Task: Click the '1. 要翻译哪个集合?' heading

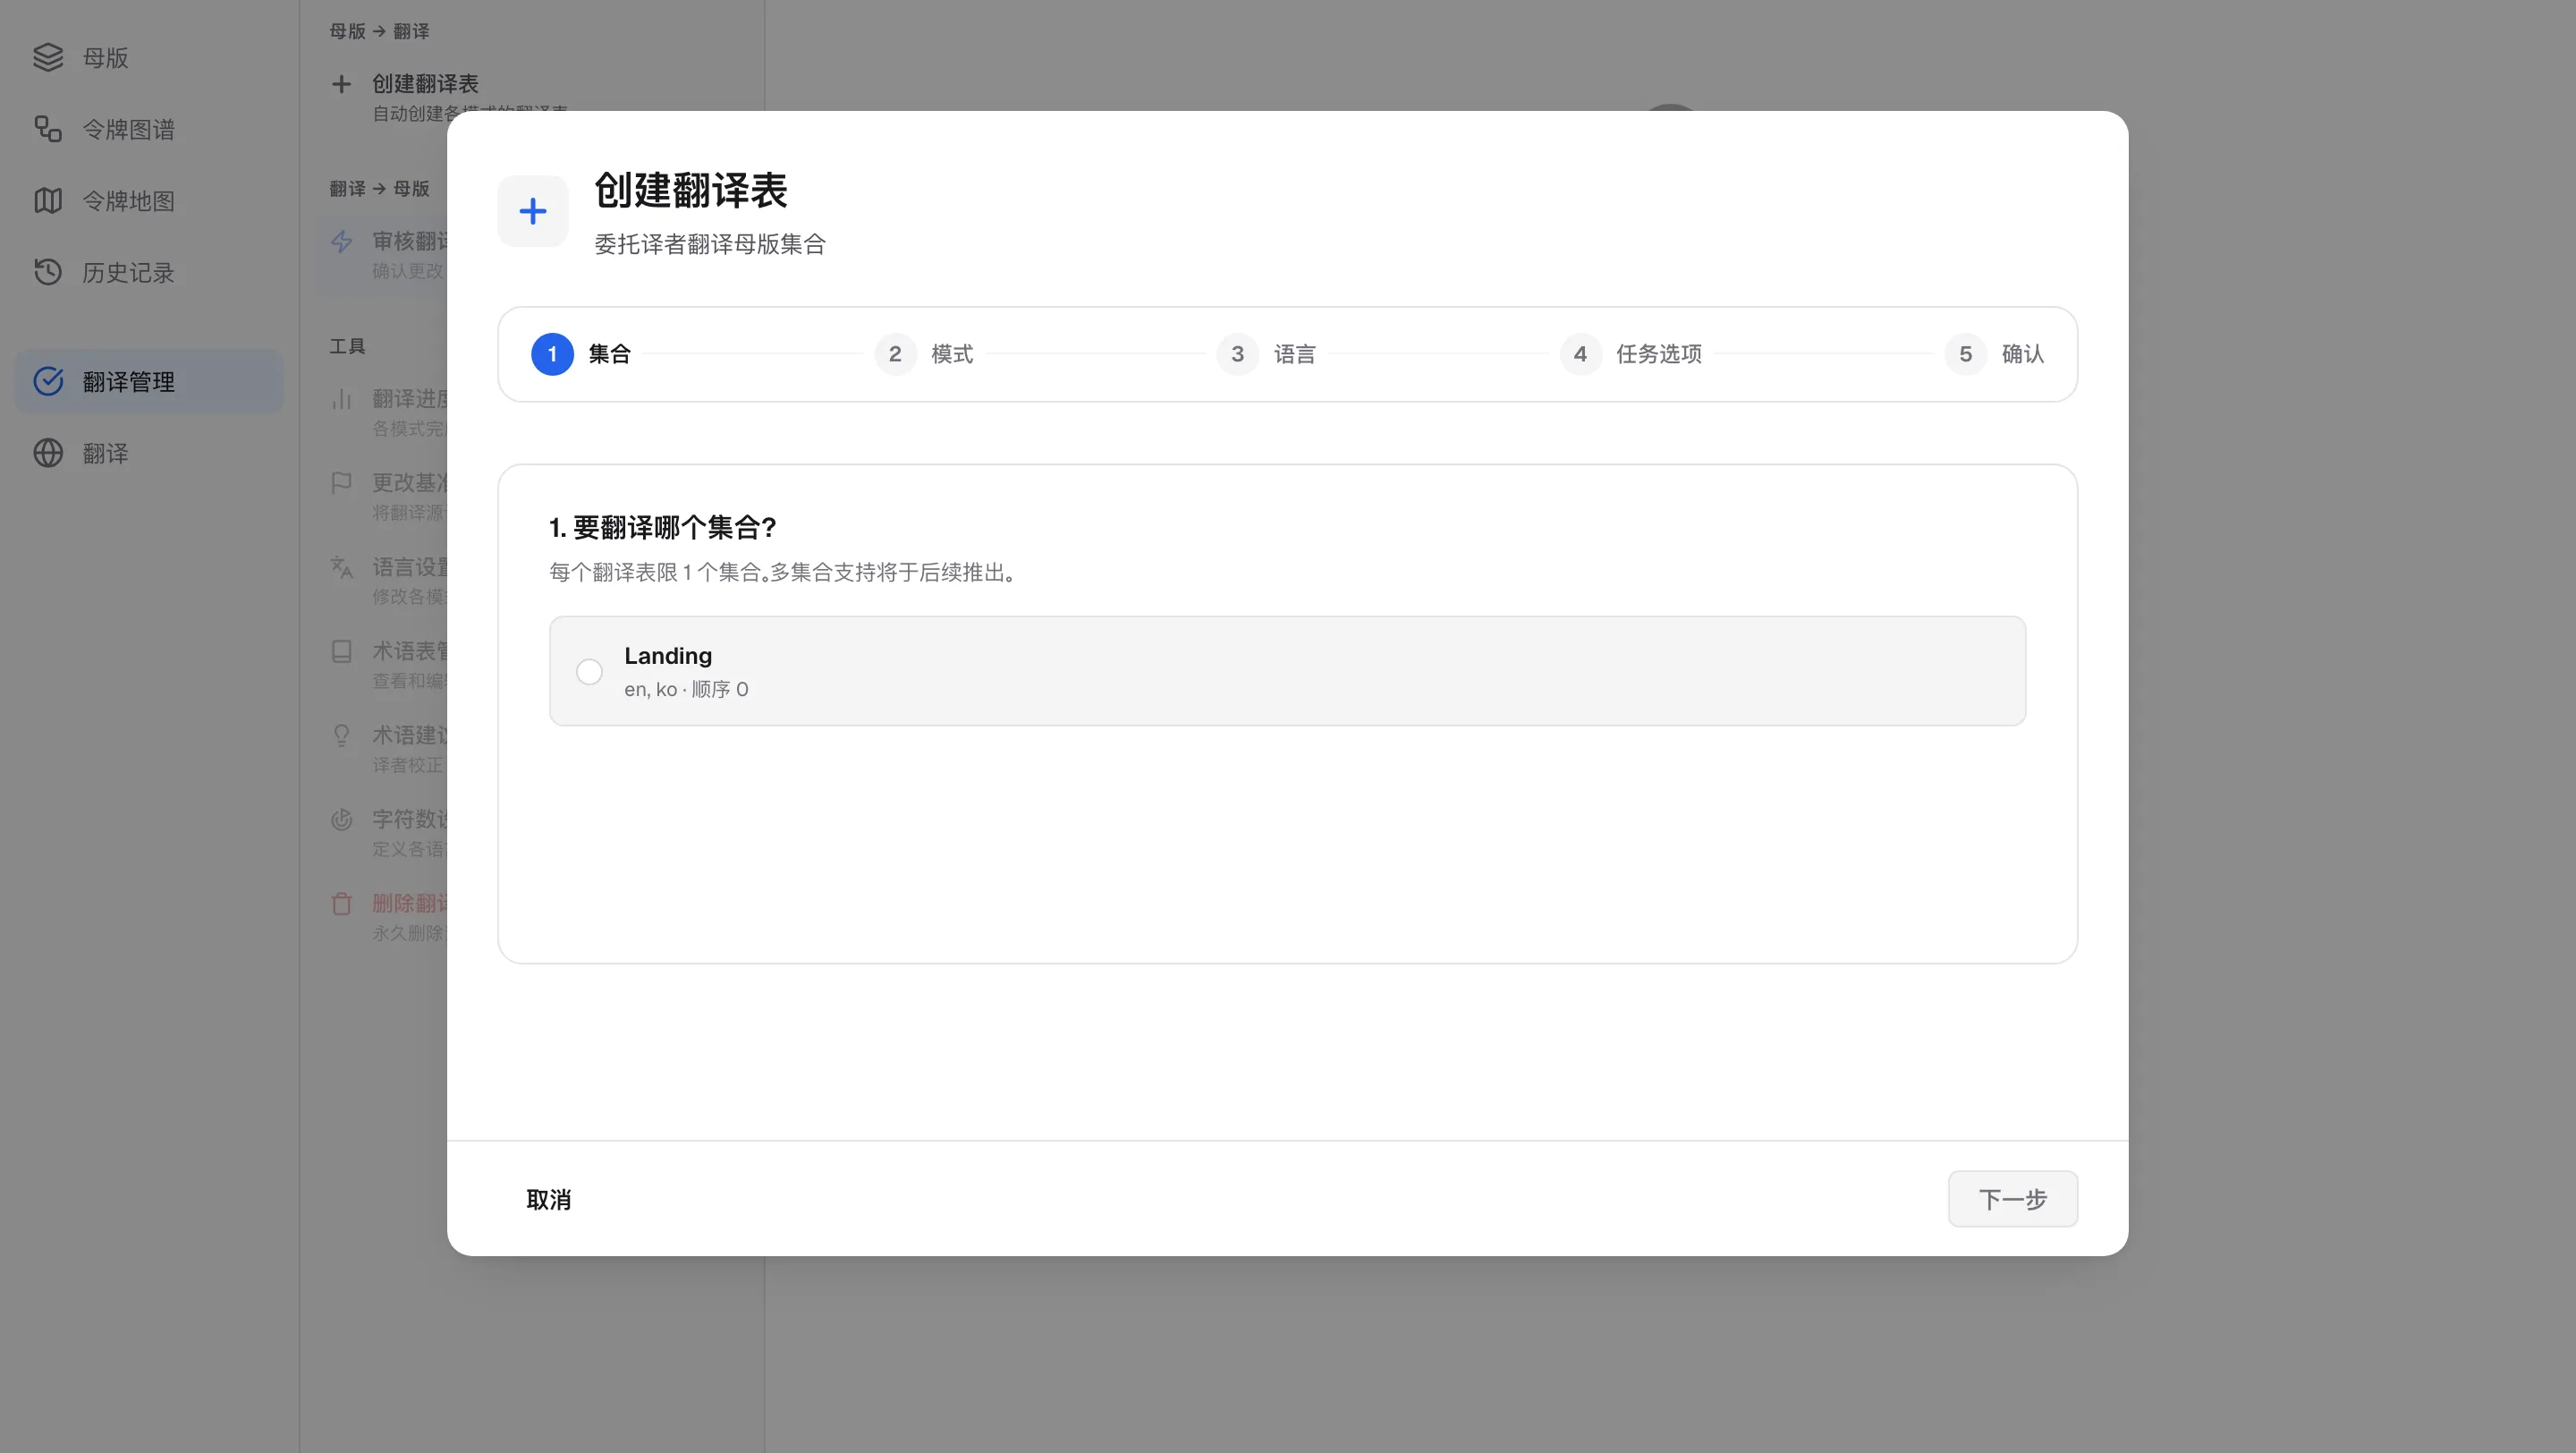Action: (x=662, y=527)
